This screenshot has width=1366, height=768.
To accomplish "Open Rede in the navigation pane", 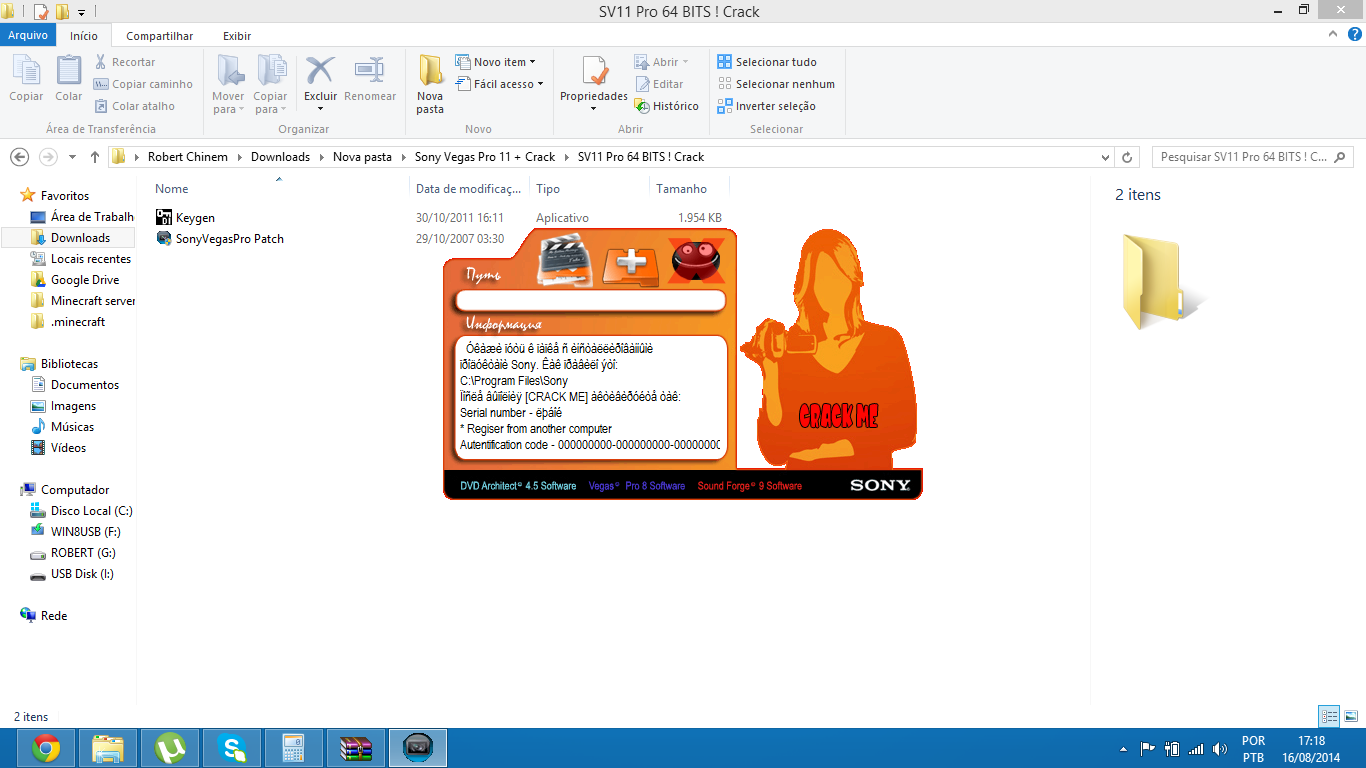I will point(43,616).
